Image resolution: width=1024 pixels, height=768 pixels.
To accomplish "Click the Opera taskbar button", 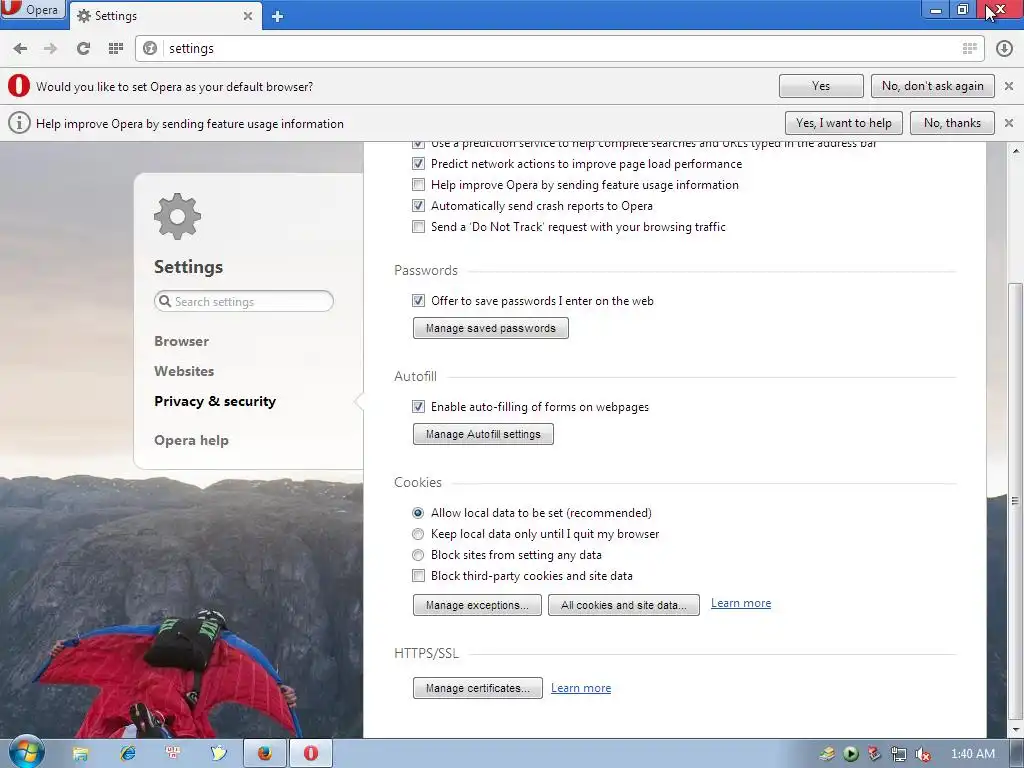I will 311,754.
